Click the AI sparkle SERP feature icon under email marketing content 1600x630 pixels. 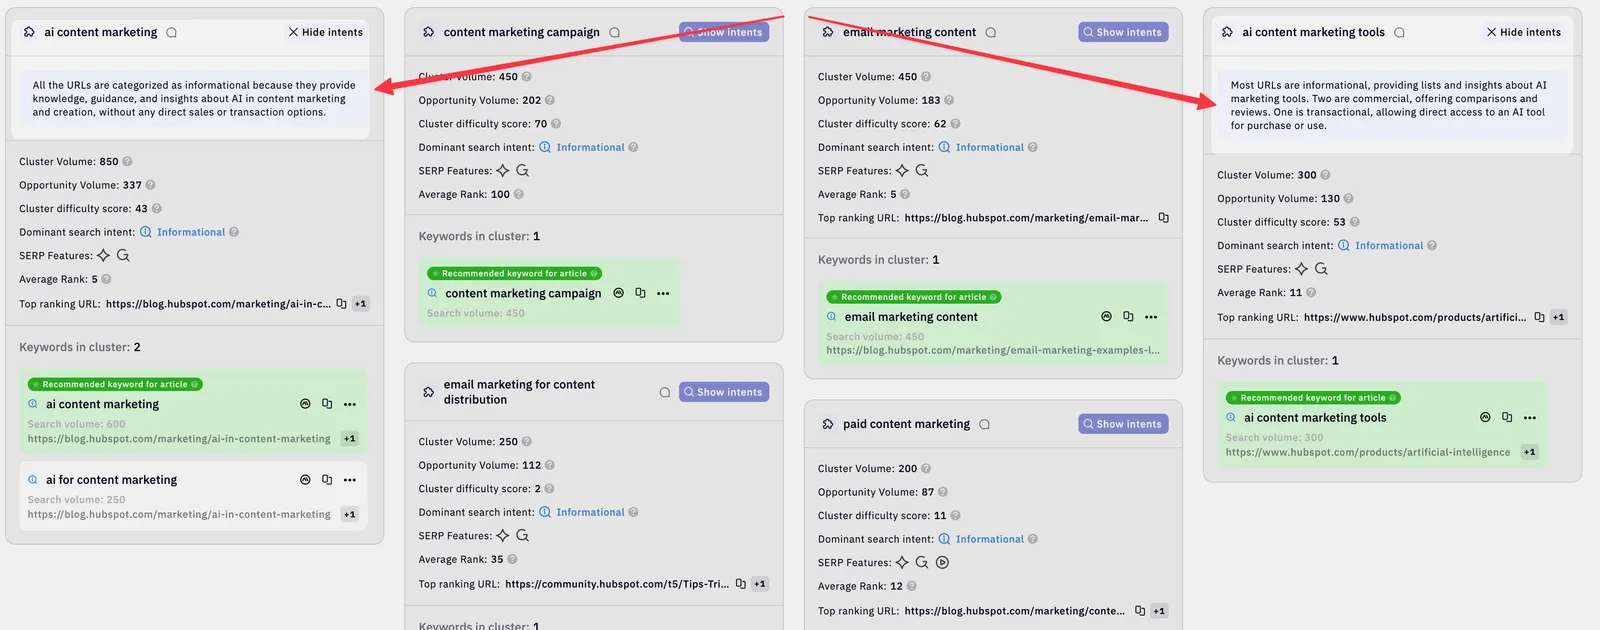[x=902, y=171]
